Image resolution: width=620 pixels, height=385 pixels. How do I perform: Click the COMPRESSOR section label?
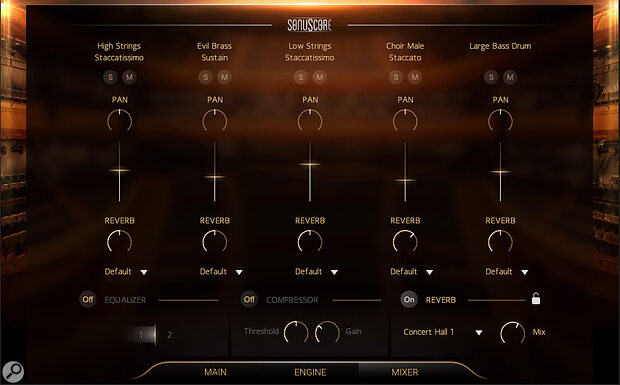[292, 300]
